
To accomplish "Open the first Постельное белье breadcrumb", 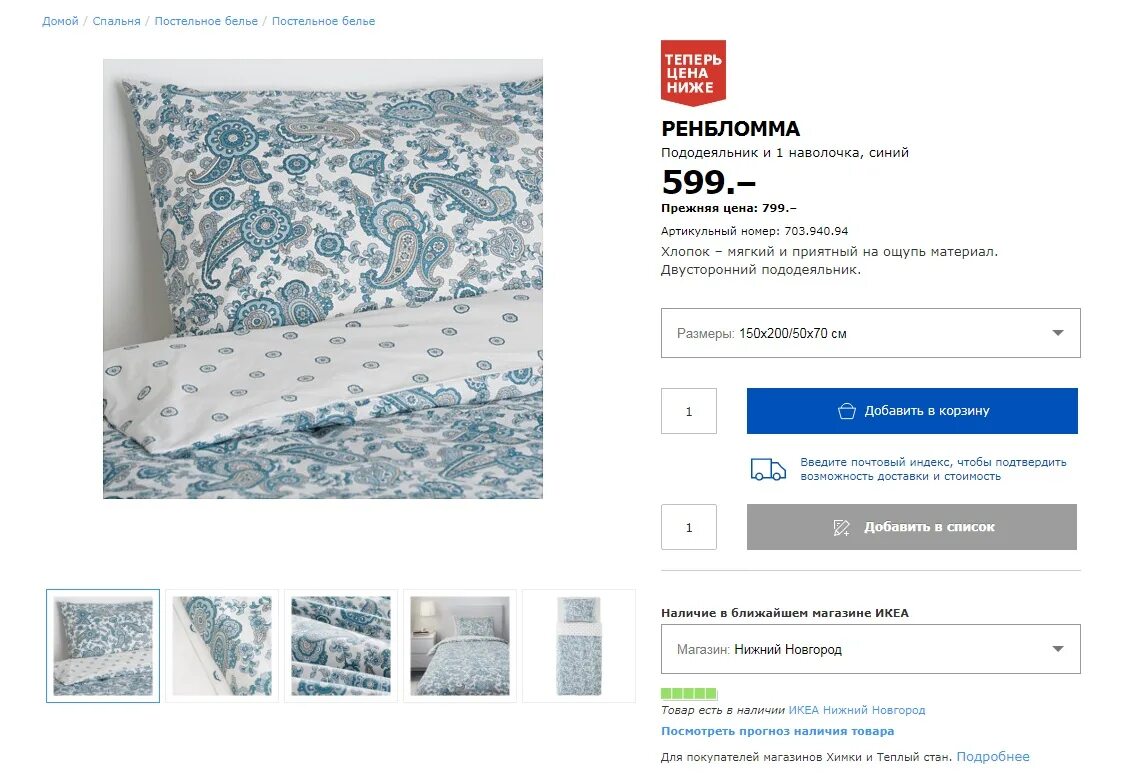I will click(x=206, y=21).
